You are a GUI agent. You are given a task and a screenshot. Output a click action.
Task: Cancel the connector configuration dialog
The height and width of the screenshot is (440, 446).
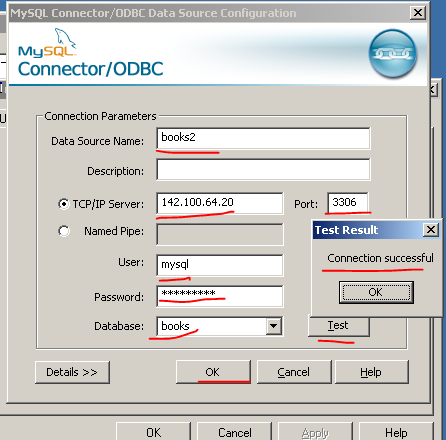pos(294,372)
